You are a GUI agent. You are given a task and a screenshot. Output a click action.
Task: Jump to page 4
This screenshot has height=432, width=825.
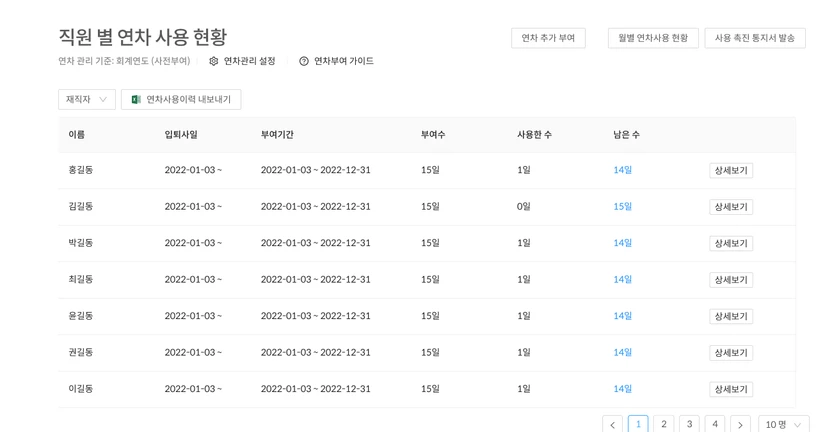coord(715,424)
